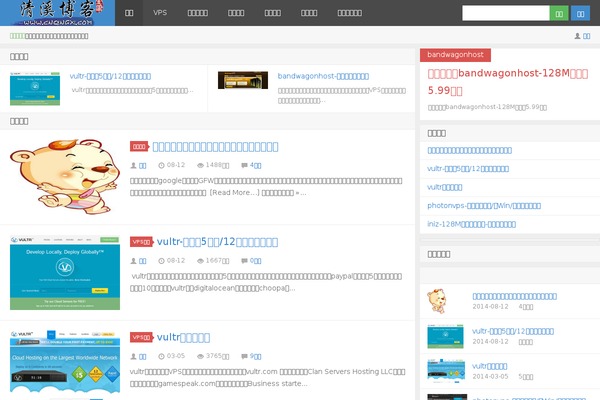Click author icon on views-1667 post
This screenshot has width=600, height=400.
click(133, 261)
